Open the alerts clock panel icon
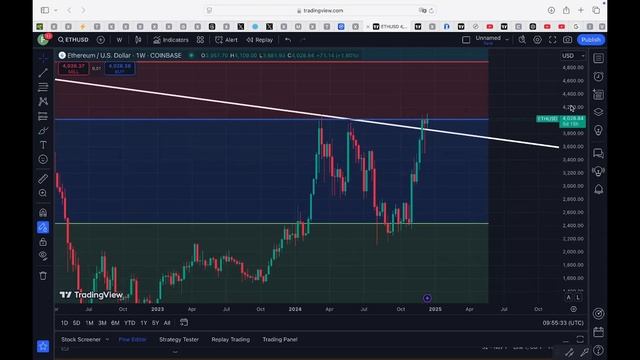 coord(598,77)
